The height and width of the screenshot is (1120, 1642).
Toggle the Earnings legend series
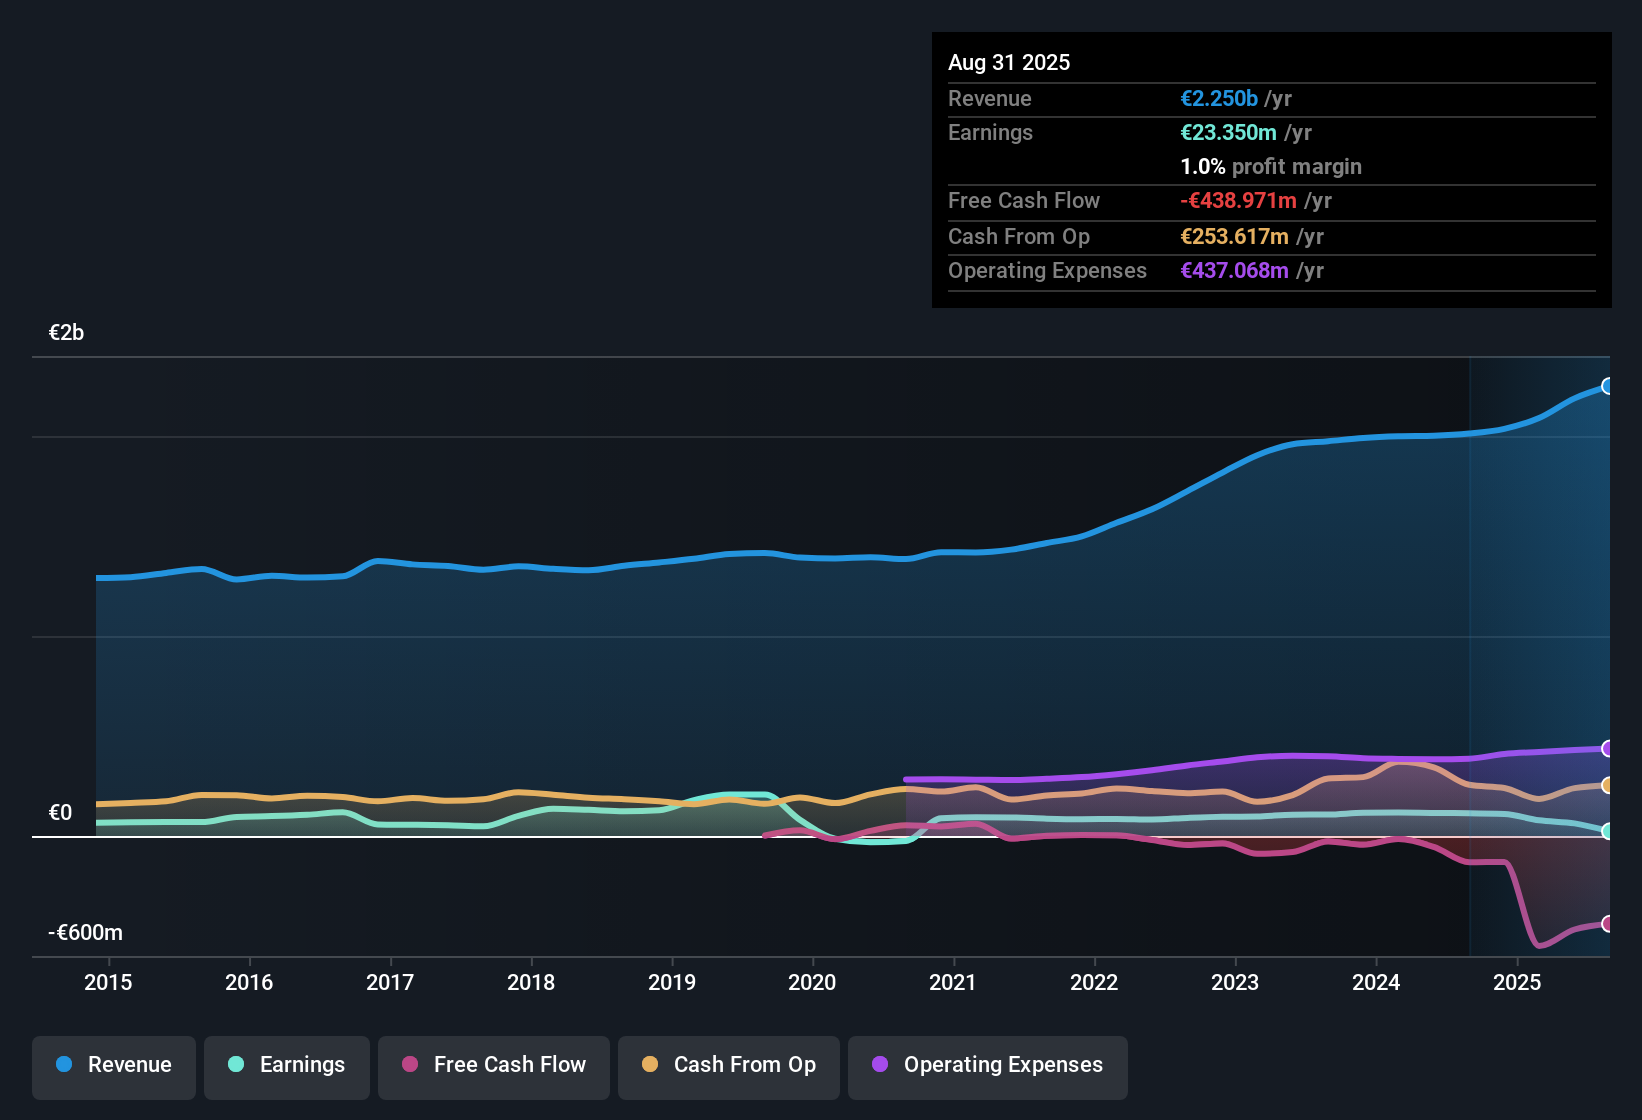[287, 1066]
